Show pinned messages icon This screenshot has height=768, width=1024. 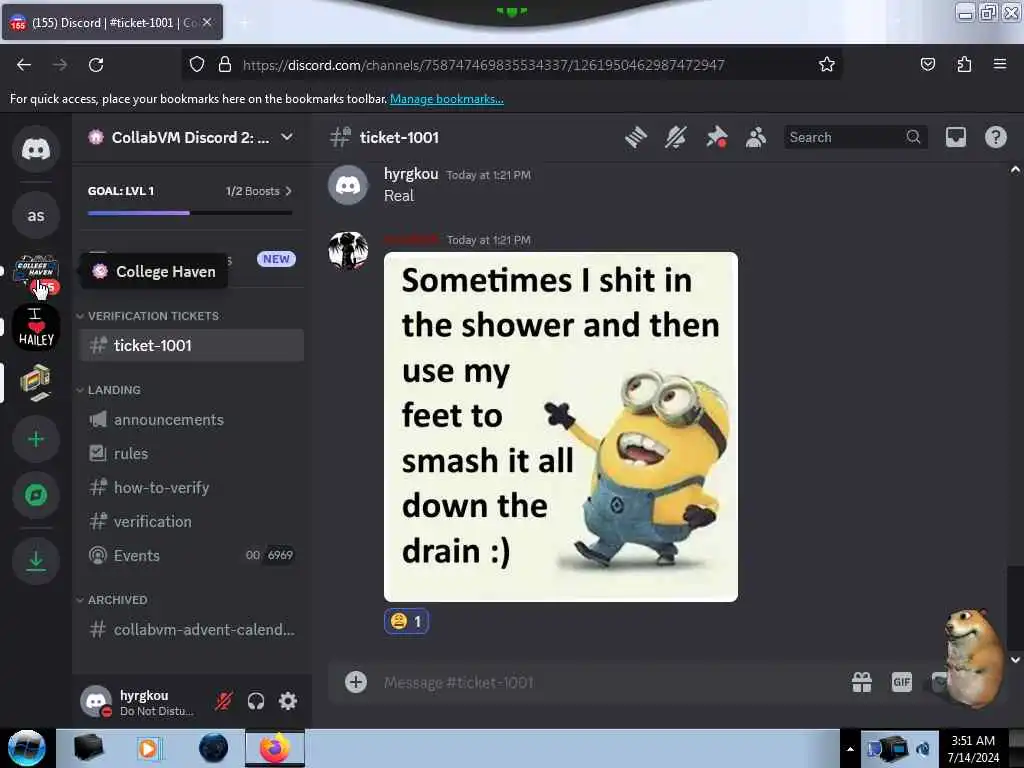(x=716, y=137)
